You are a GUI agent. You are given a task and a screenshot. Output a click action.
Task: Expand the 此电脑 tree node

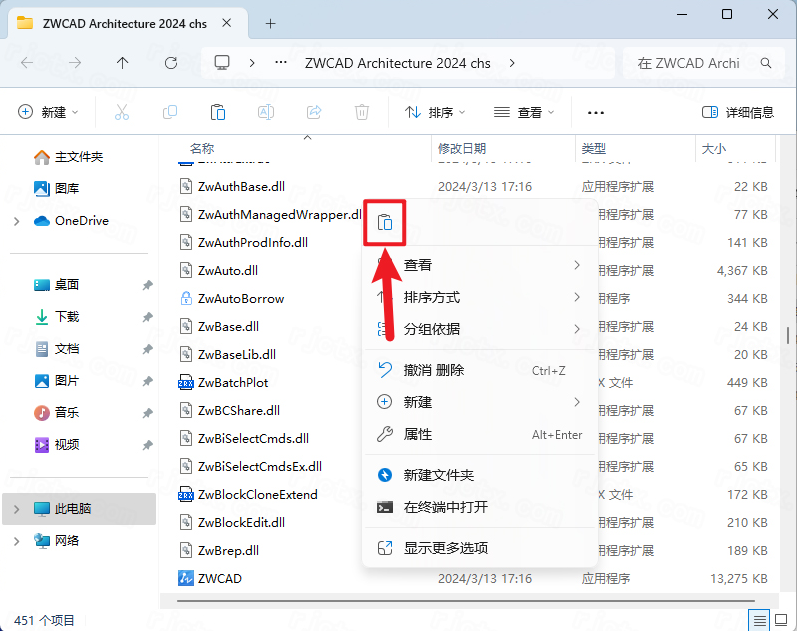click(16, 509)
